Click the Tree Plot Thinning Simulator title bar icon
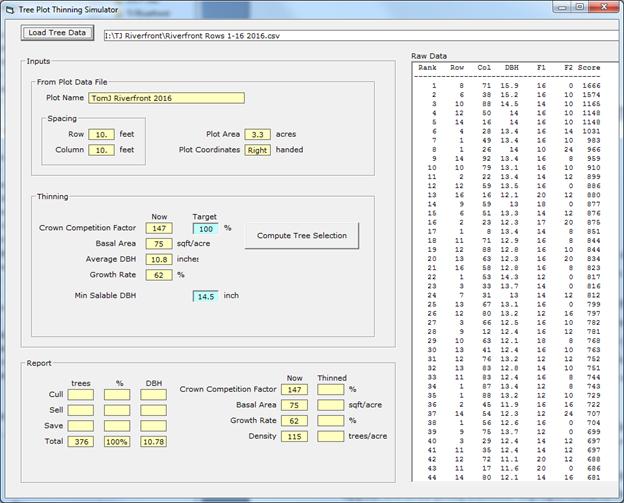Image resolution: width=624 pixels, height=503 pixels. pos(10,10)
